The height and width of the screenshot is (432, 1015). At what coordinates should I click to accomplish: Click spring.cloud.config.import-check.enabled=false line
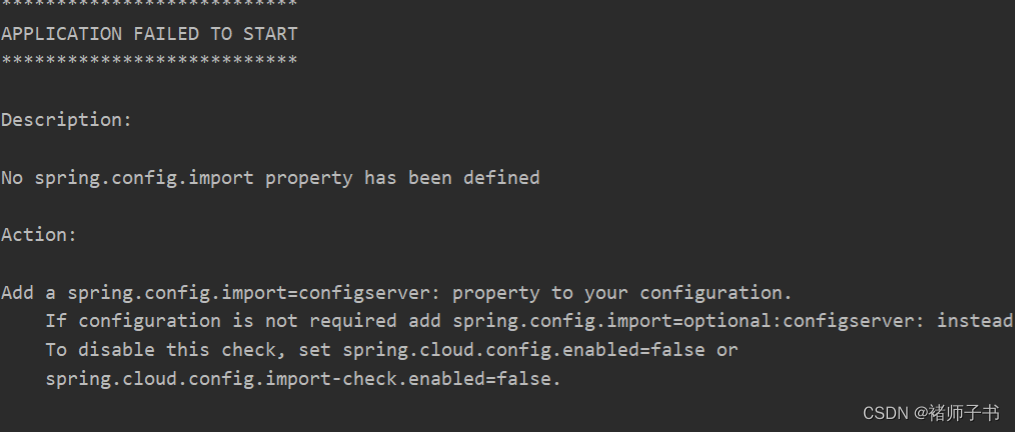[x=303, y=379]
